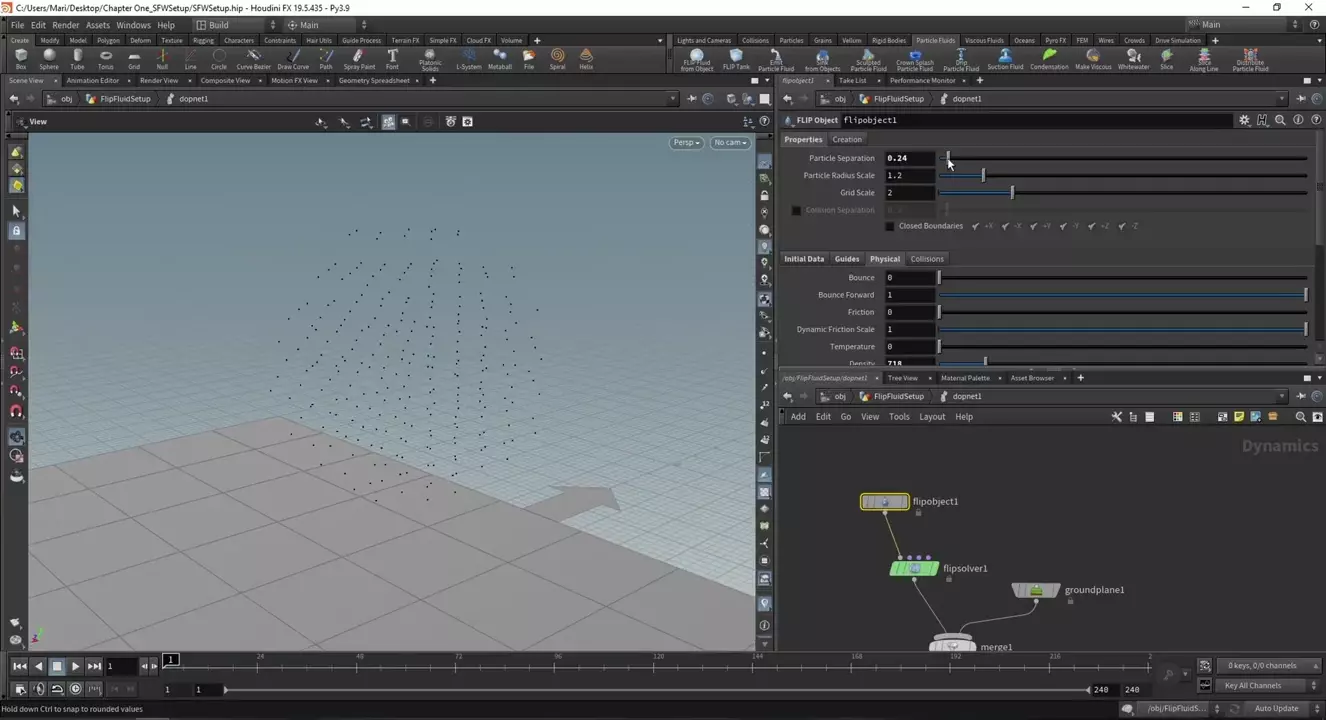Expand the Key All Channels dropdown
The width and height of the screenshot is (1326, 720).
1258,686
